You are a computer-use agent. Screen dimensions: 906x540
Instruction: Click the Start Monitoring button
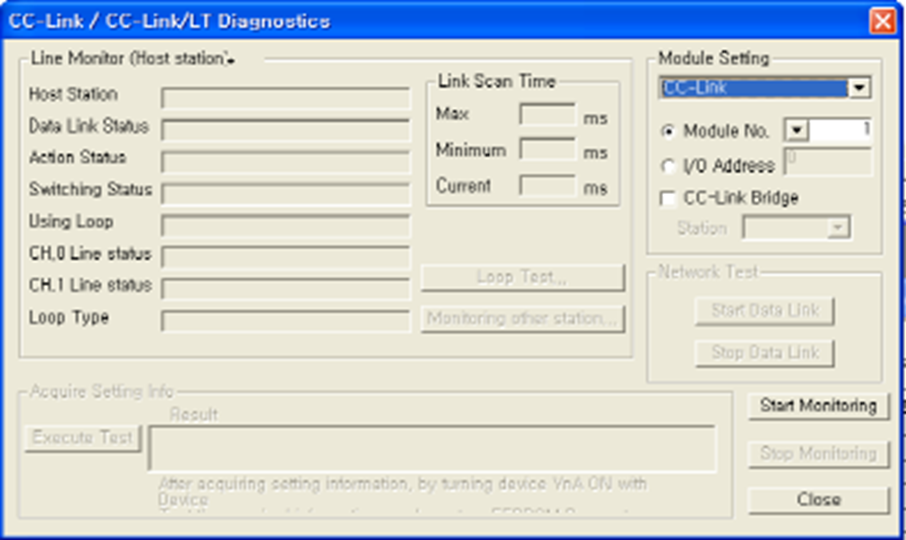click(x=818, y=406)
